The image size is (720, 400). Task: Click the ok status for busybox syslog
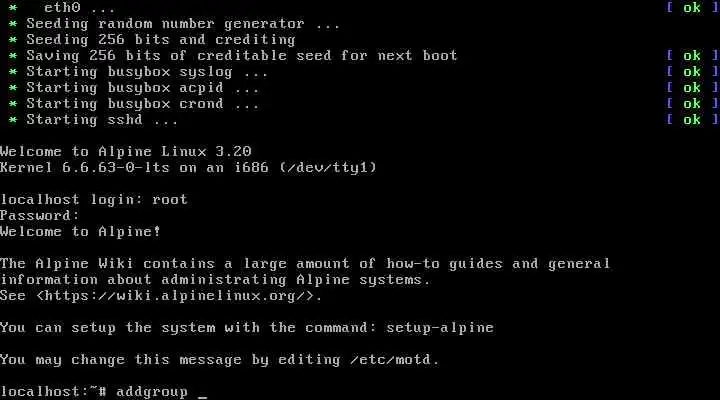(692, 72)
